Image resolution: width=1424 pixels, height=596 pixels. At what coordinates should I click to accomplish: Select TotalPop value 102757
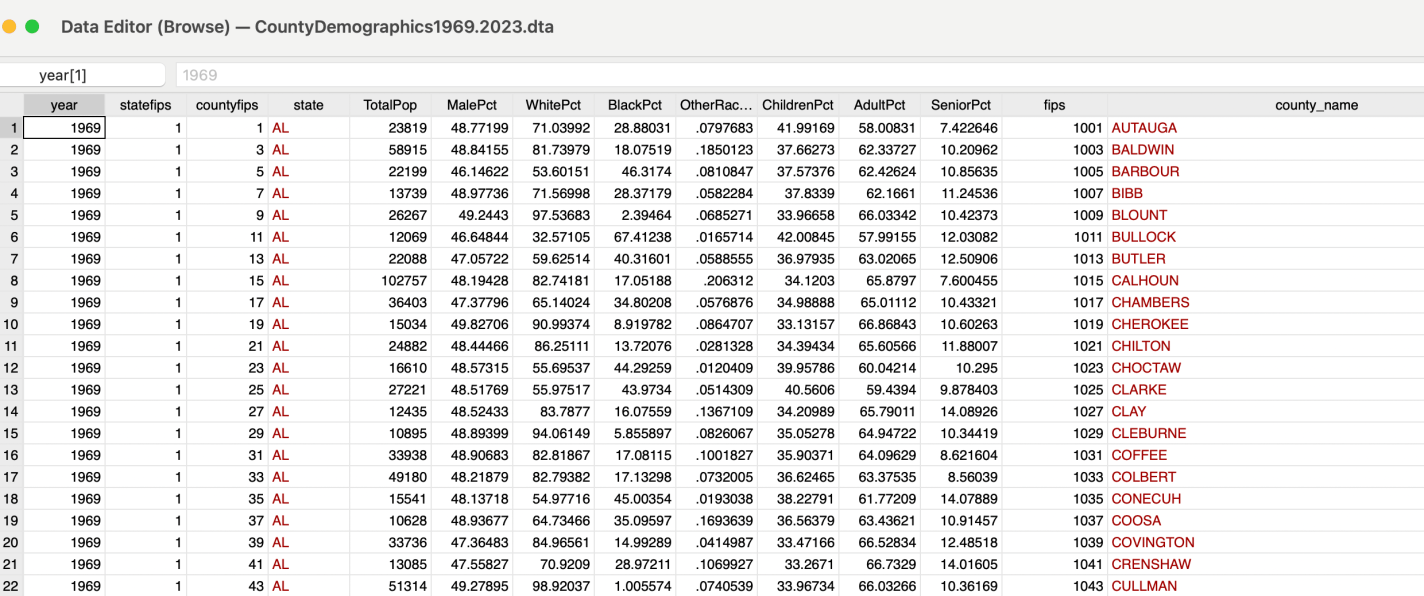(399, 281)
